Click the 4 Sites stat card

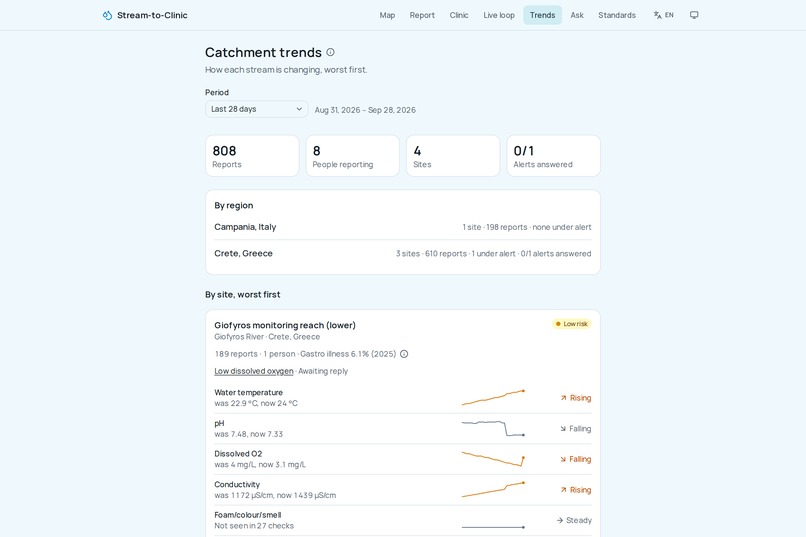pos(453,156)
